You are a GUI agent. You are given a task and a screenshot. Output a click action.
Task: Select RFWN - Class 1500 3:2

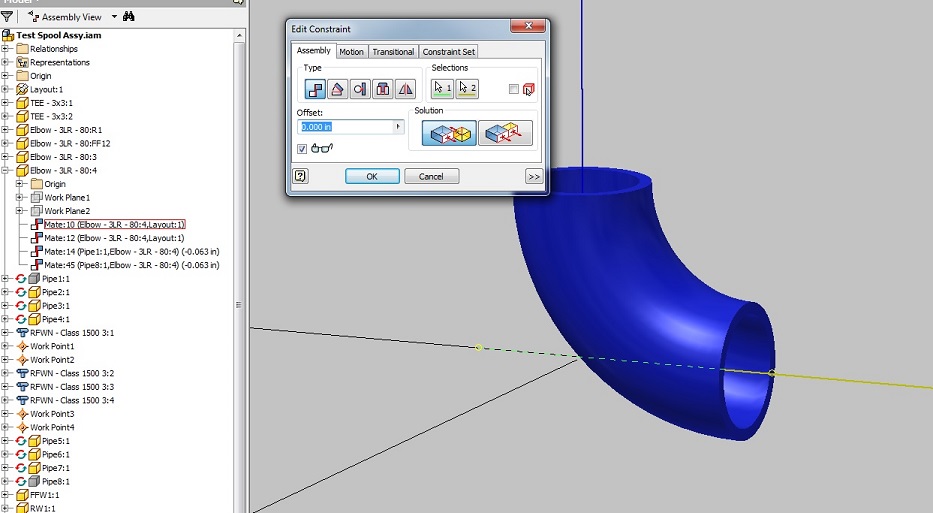72,373
